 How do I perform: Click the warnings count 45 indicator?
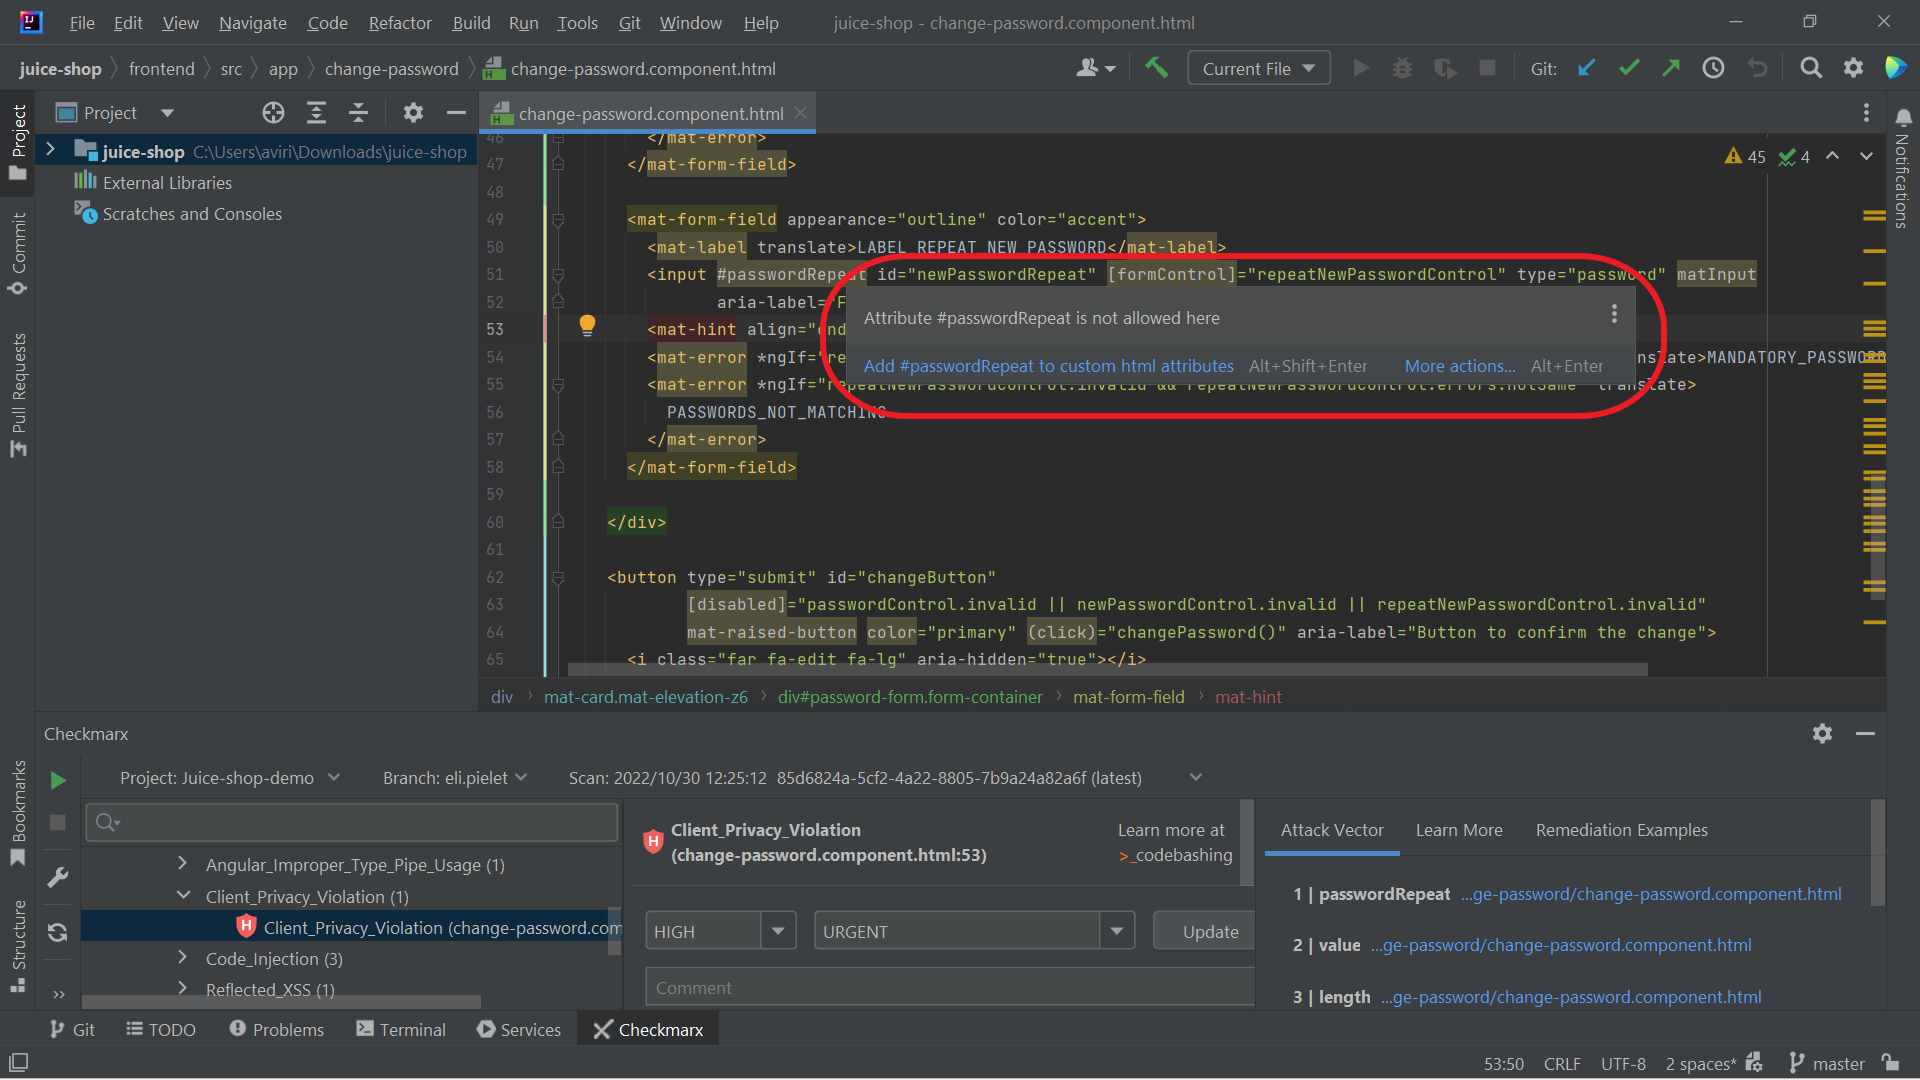1746,157
